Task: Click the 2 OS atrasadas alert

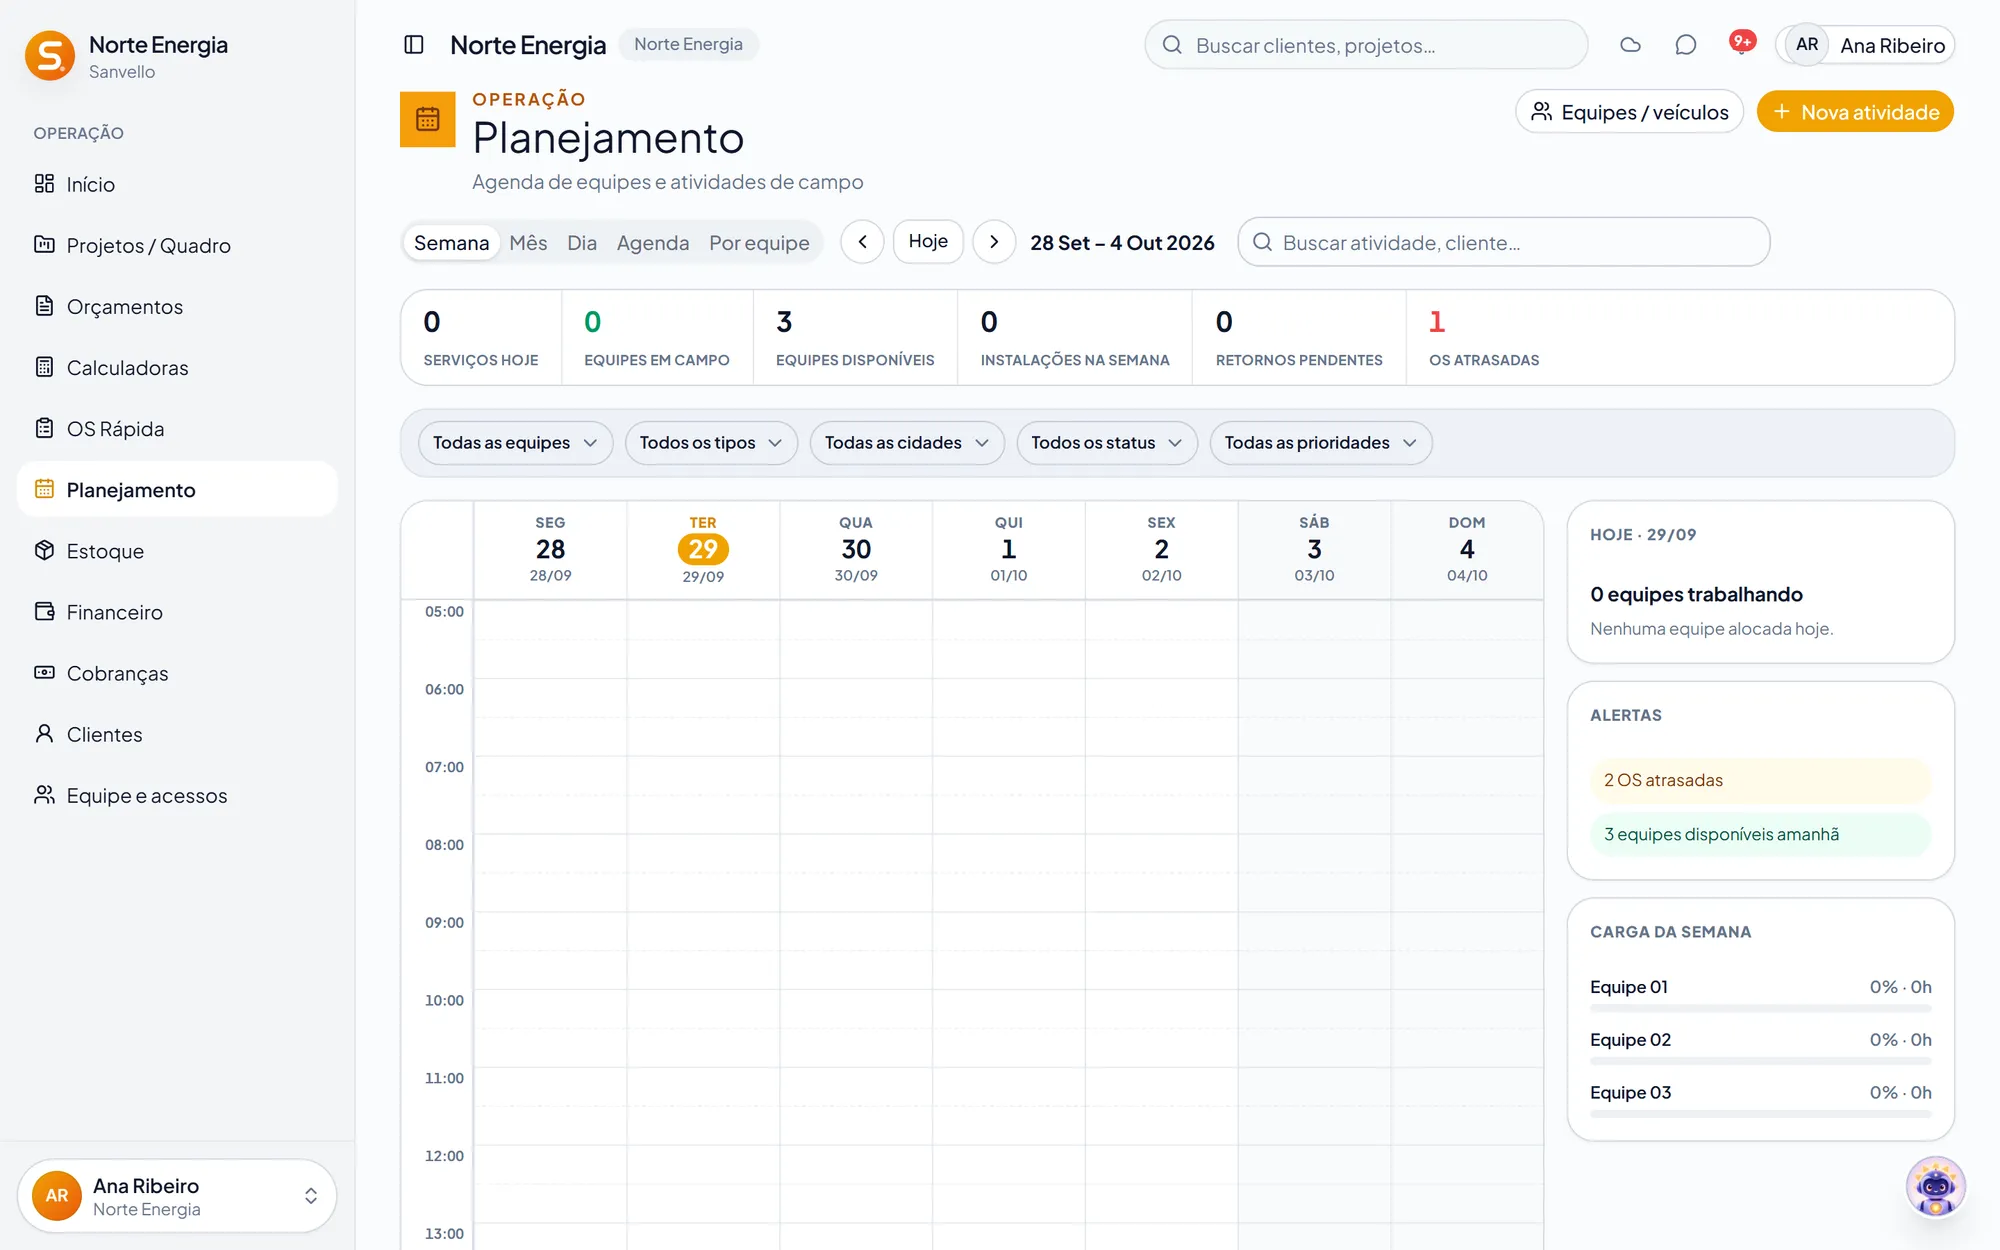Action: point(1760,780)
